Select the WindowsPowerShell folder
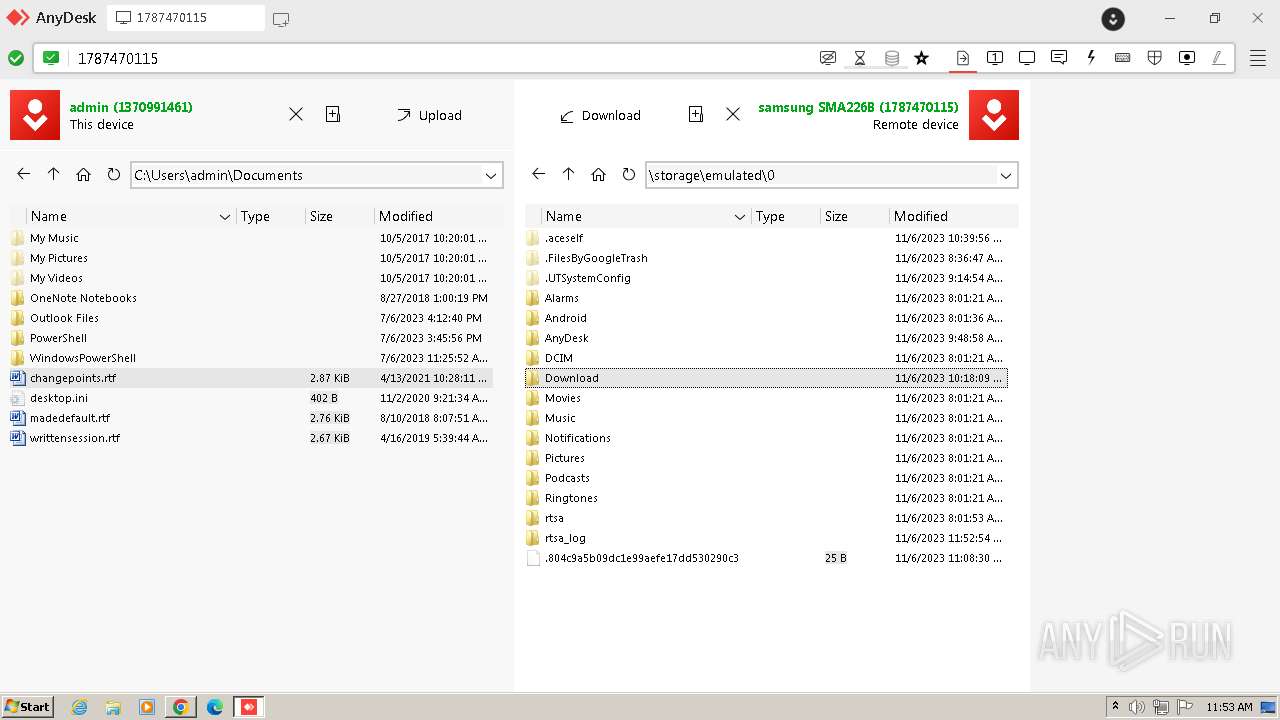 [250, 358]
